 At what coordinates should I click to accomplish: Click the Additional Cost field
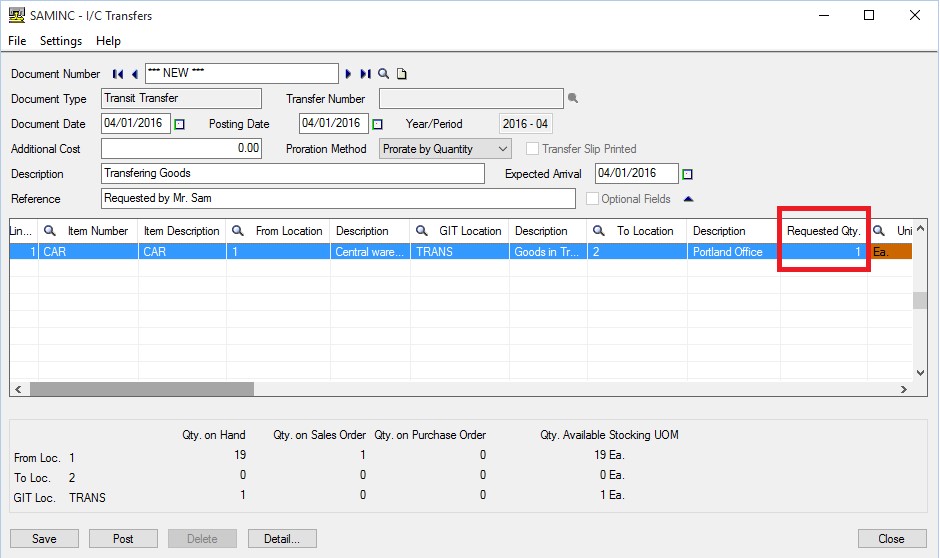click(182, 148)
